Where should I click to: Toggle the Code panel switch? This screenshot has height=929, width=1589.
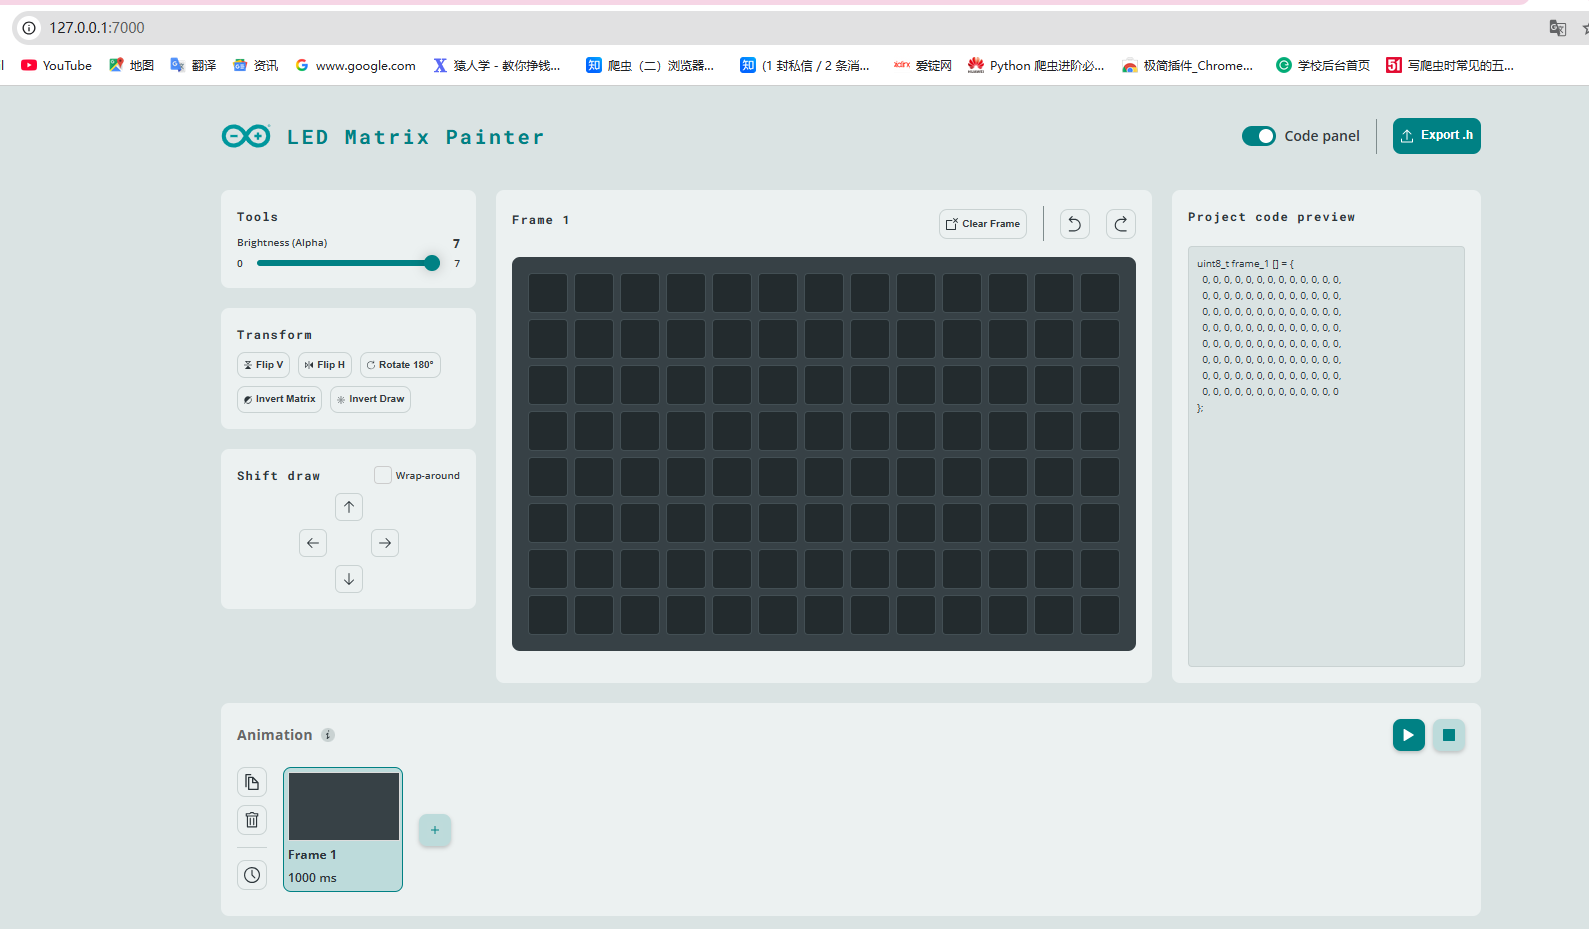[x=1258, y=136]
